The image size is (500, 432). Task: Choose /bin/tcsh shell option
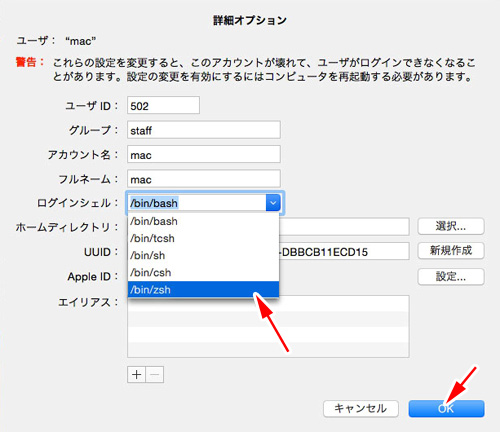click(x=203, y=238)
